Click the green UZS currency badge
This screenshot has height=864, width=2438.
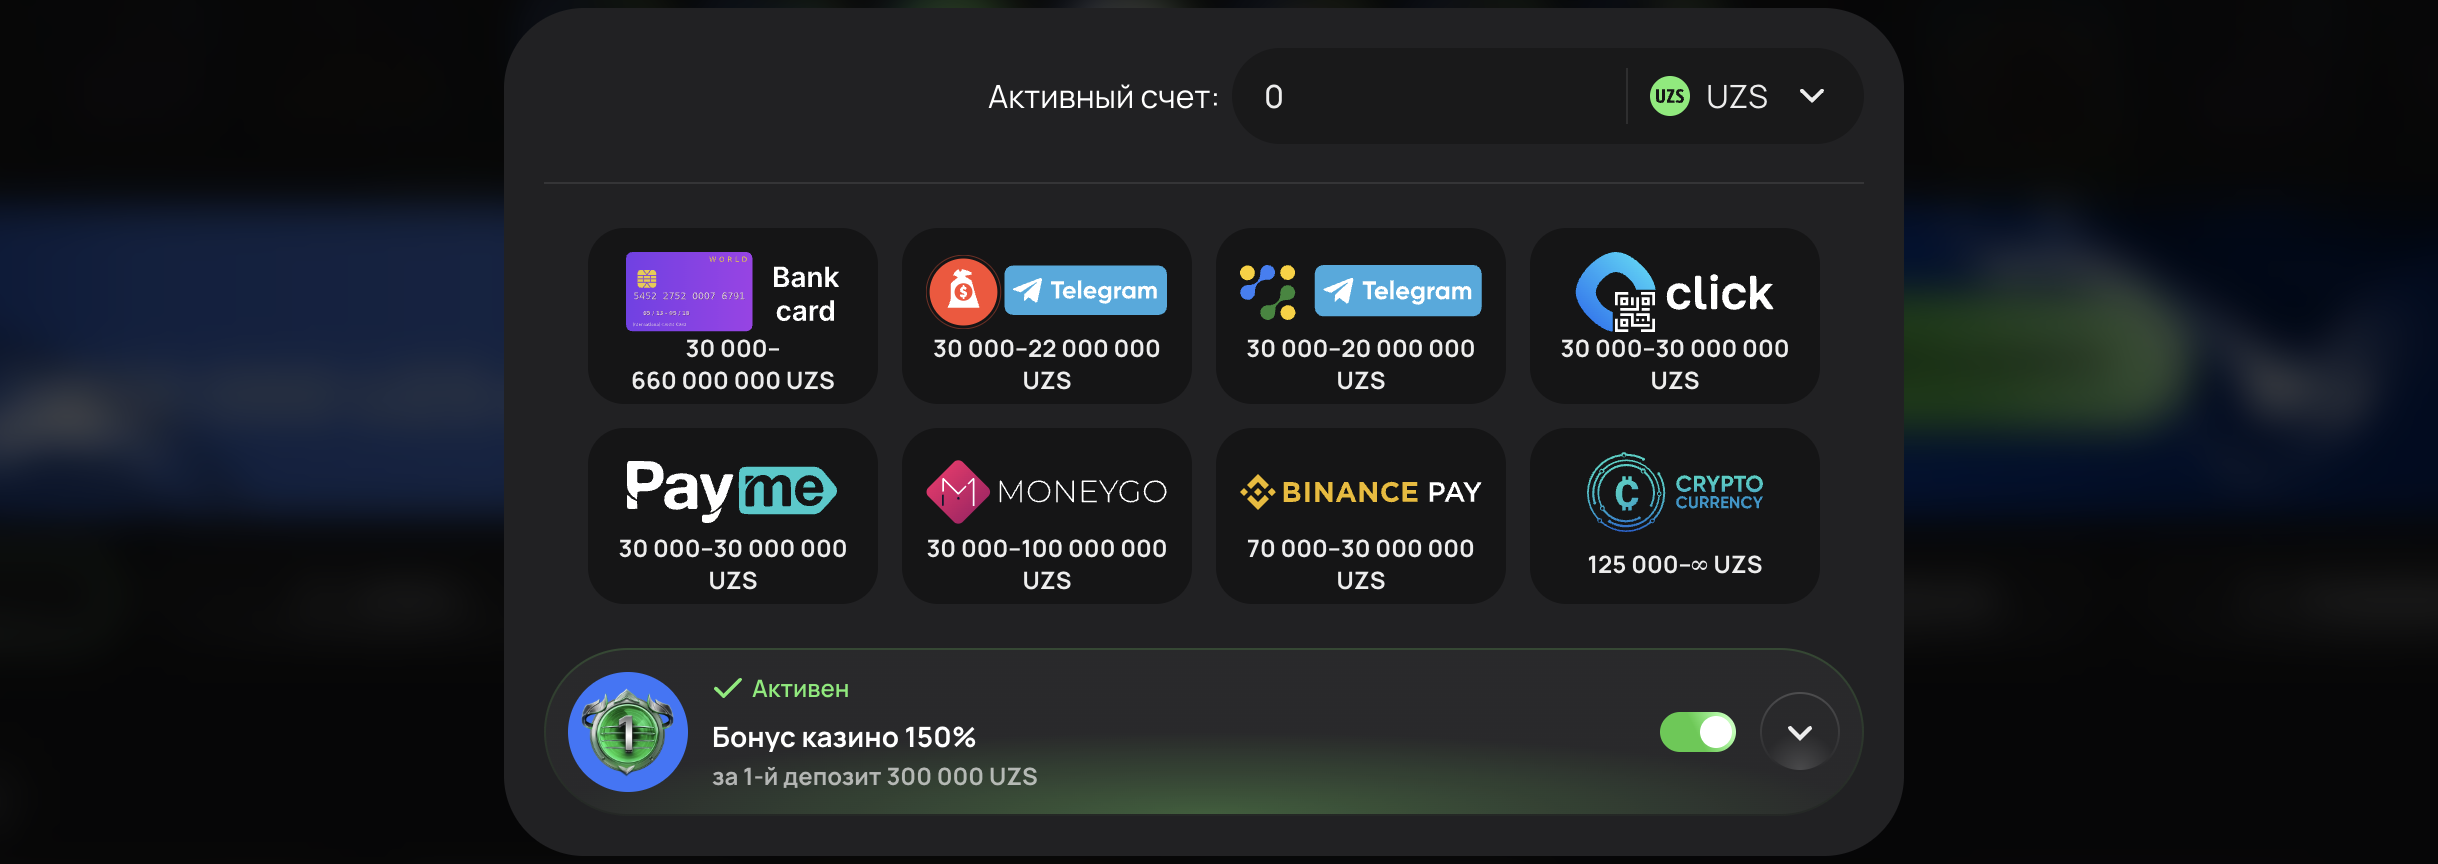click(x=1669, y=97)
